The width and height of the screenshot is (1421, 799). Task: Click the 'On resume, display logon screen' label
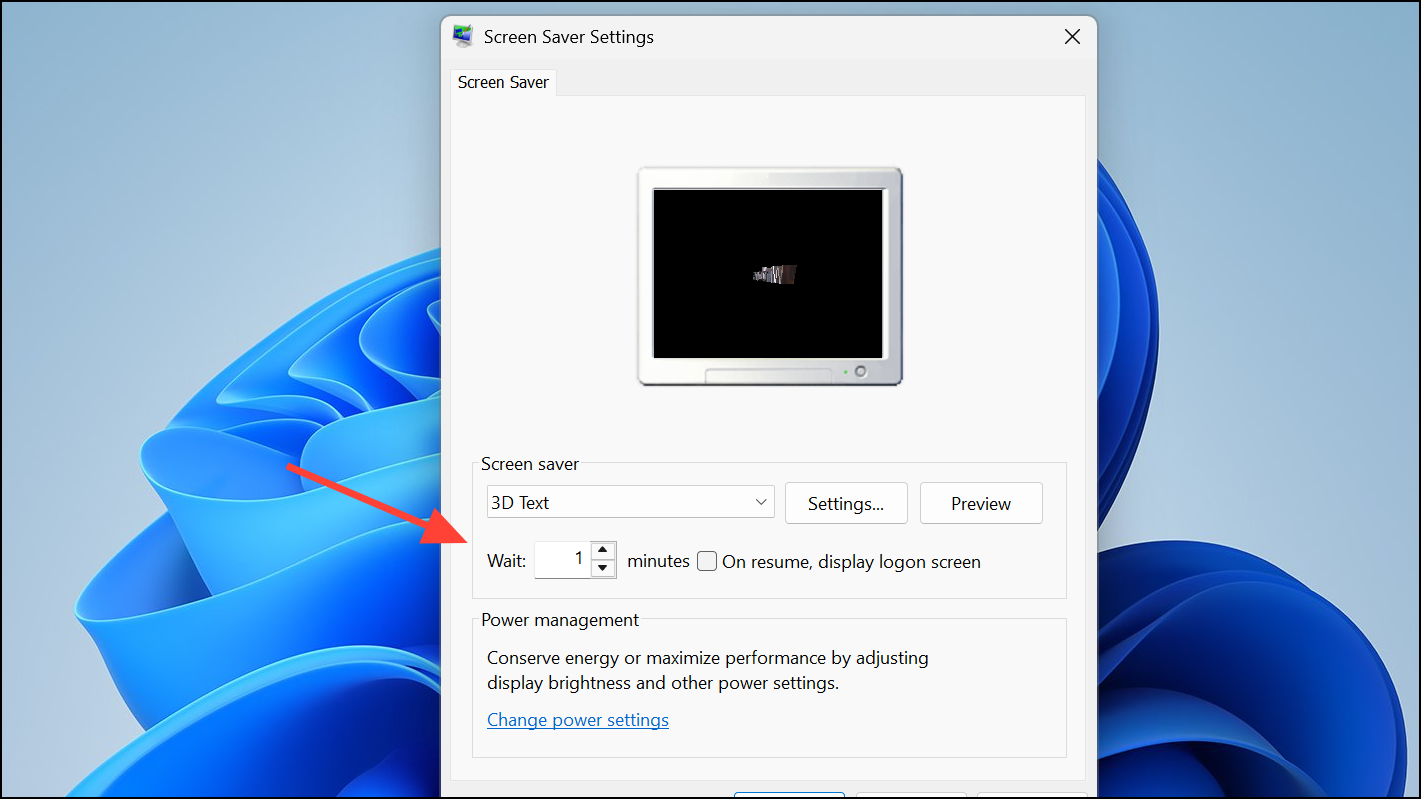point(851,562)
